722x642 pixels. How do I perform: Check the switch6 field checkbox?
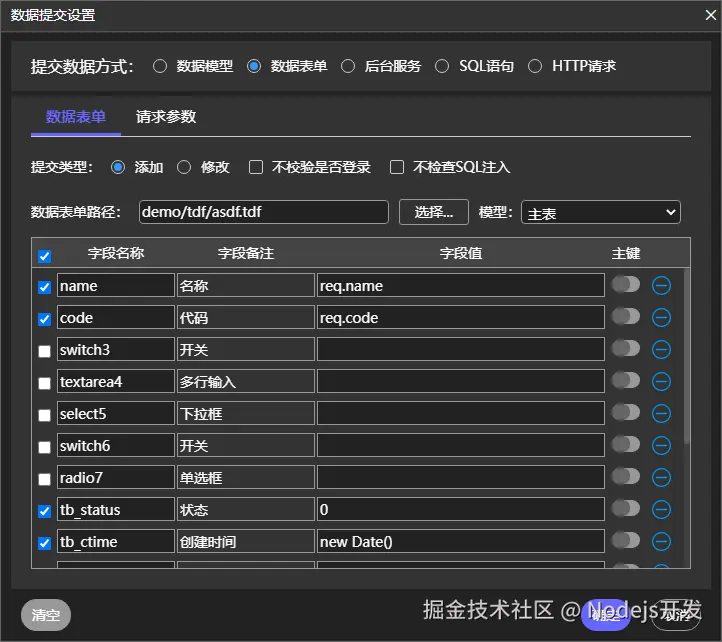[44, 447]
